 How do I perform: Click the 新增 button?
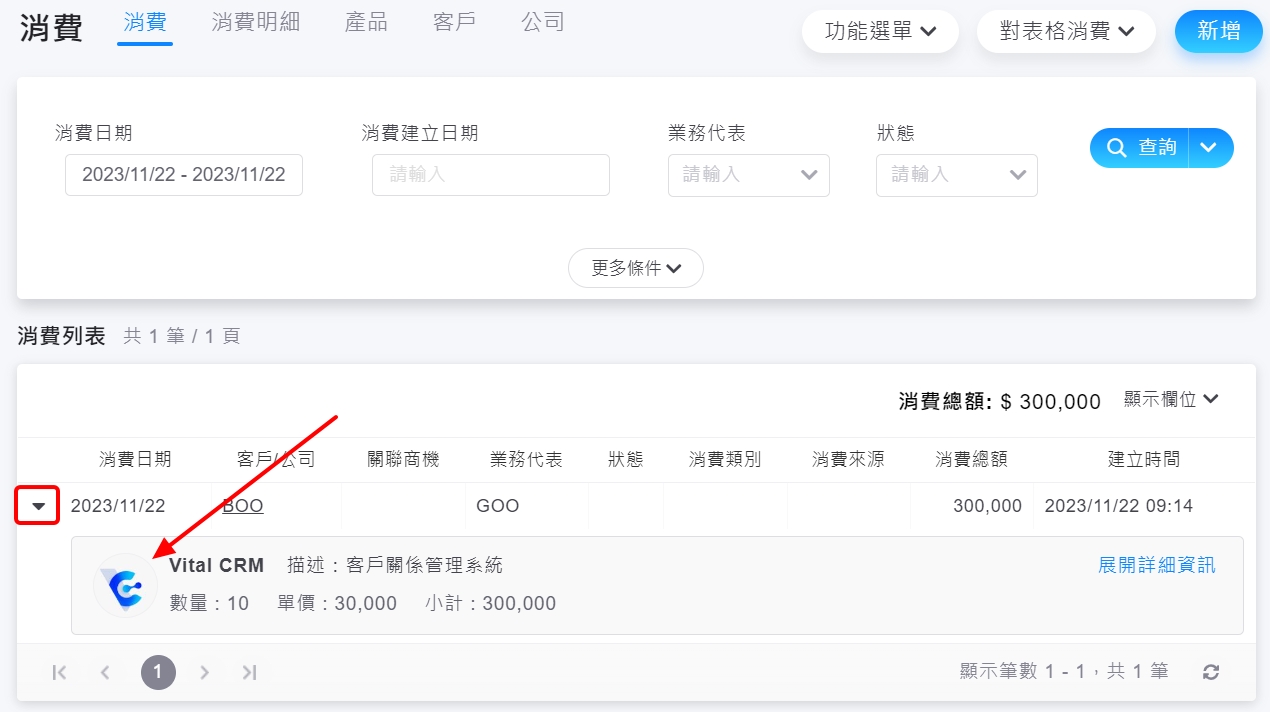tap(1218, 32)
